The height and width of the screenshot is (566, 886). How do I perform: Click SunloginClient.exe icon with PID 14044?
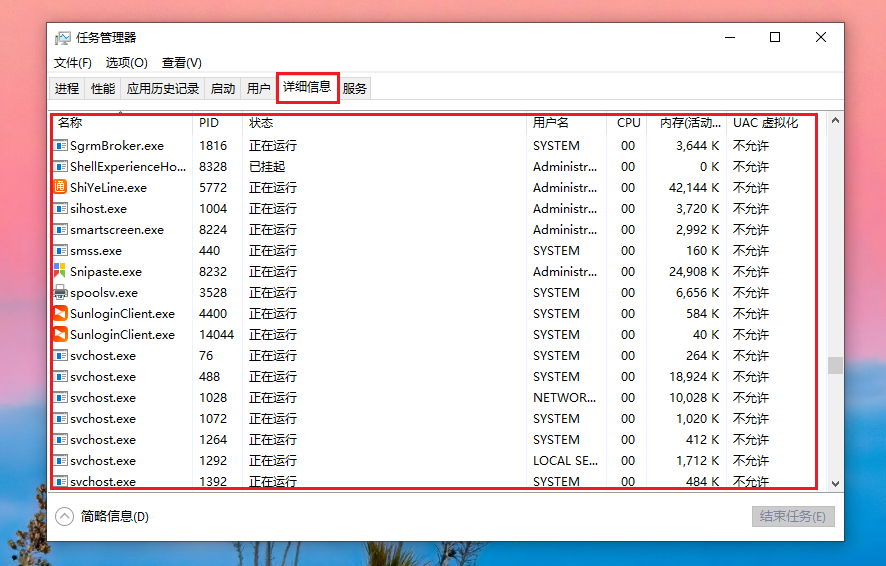(x=60, y=334)
